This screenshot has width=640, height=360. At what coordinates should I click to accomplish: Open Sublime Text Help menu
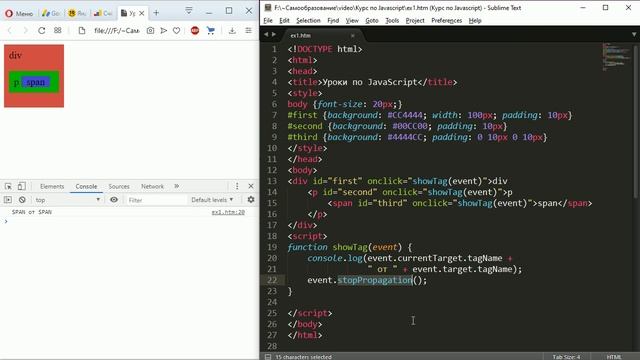tap(475, 20)
